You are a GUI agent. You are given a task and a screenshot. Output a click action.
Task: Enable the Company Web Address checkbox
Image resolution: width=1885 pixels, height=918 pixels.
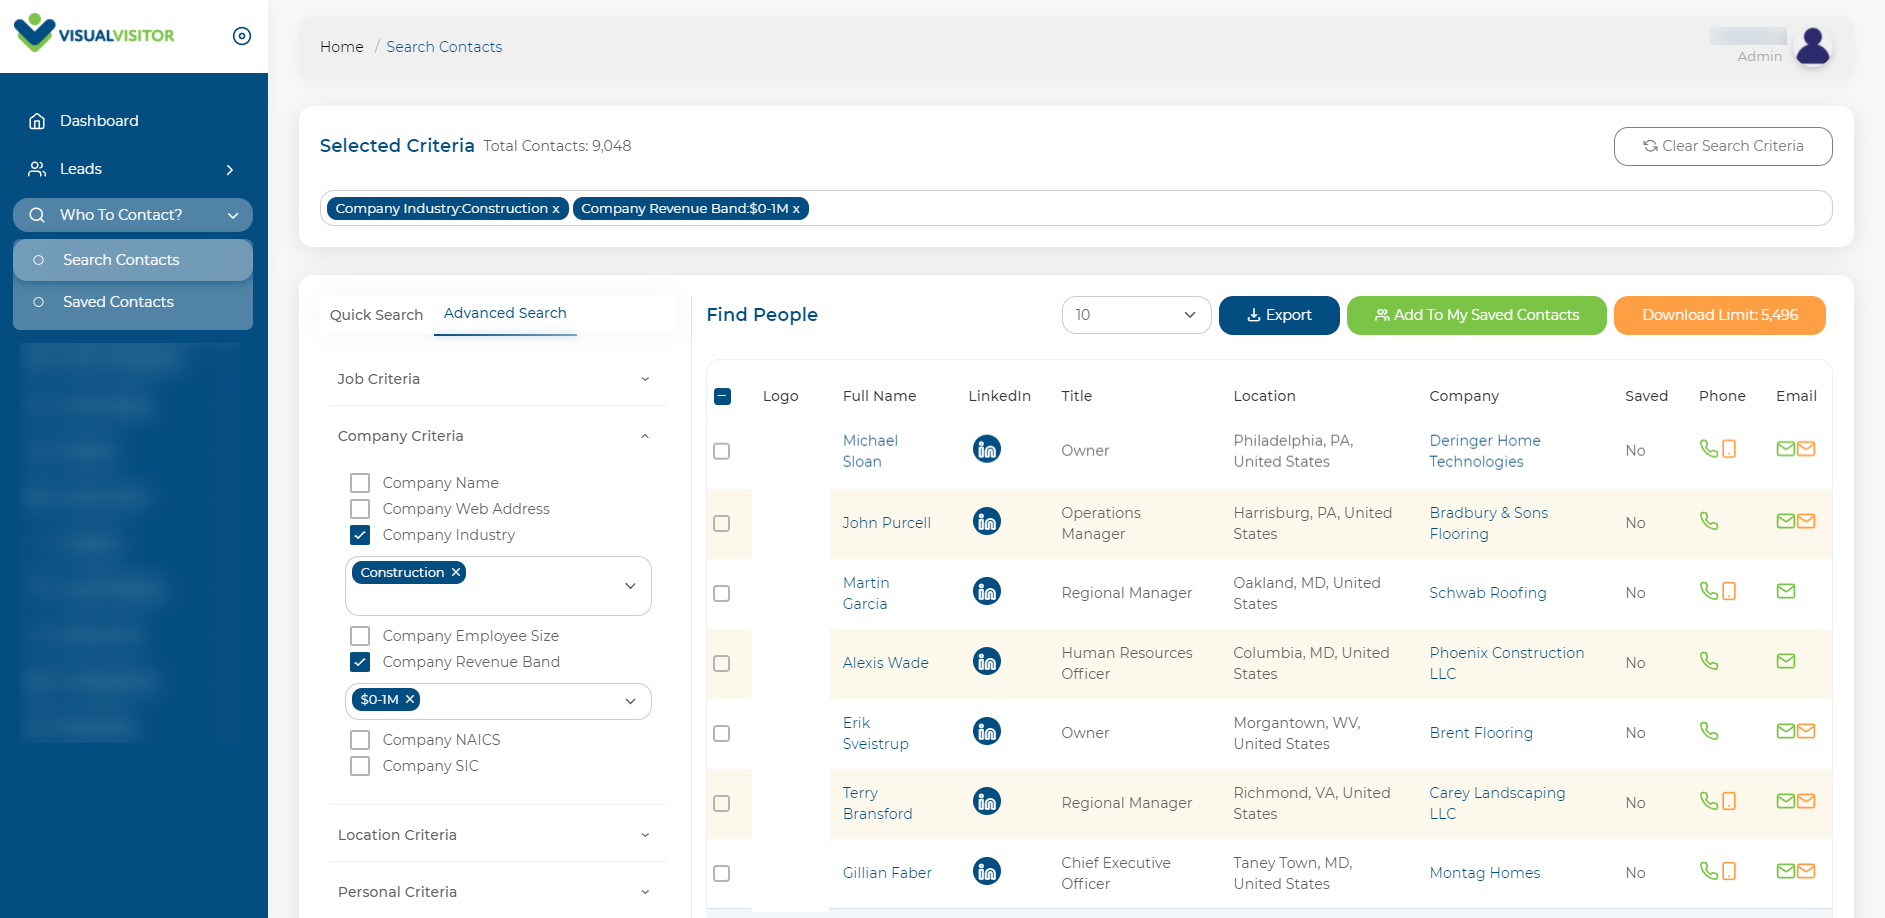(360, 509)
